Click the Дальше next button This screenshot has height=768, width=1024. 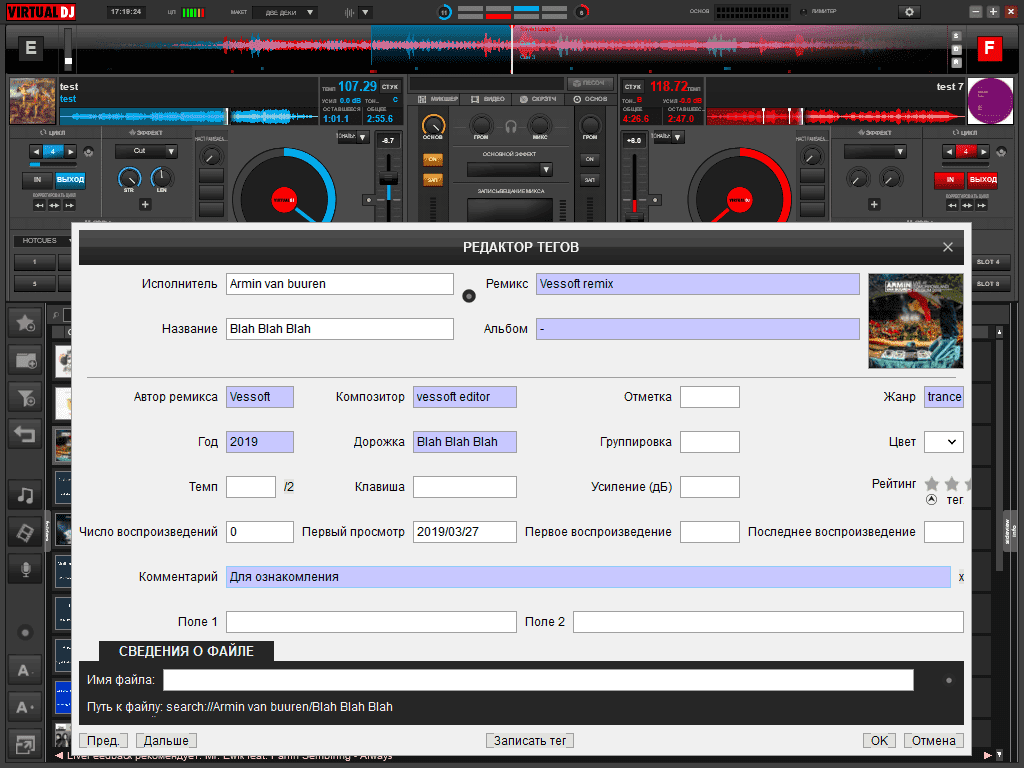coord(166,741)
